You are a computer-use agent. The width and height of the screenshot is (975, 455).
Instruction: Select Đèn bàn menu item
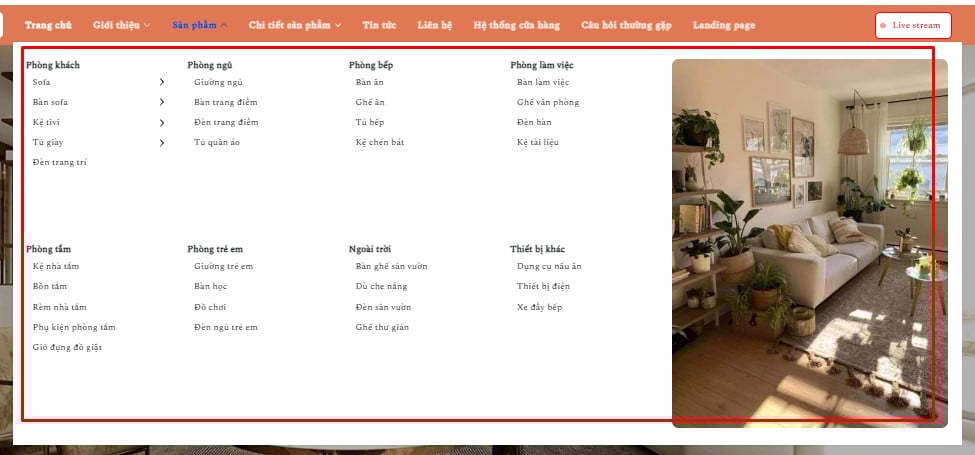pos(534,122)
